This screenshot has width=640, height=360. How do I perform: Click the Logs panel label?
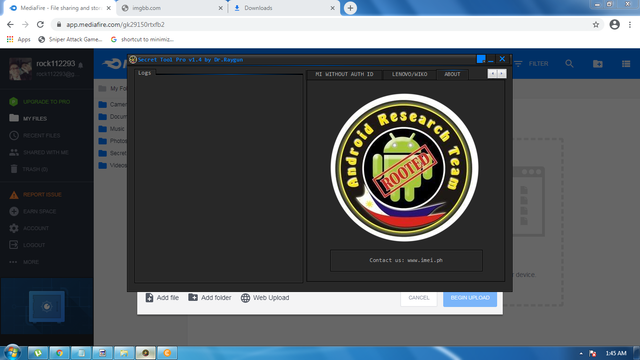(144, 73)
